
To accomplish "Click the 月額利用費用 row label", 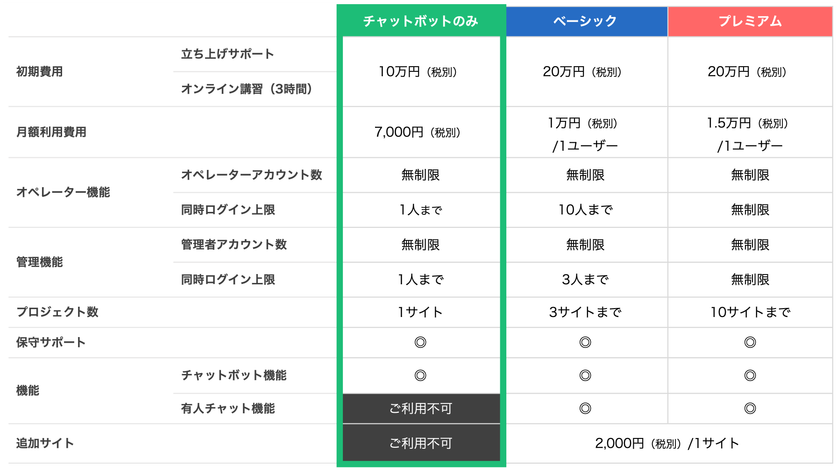I will pyautogui.click(x=51, y=132).
